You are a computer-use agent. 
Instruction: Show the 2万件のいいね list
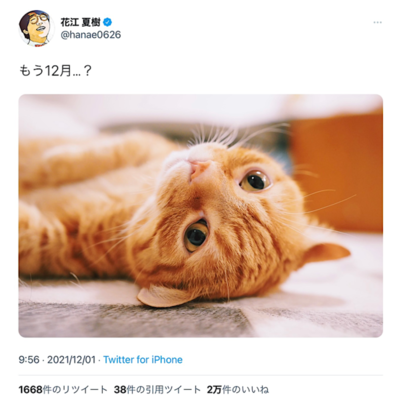click(238, 389)
